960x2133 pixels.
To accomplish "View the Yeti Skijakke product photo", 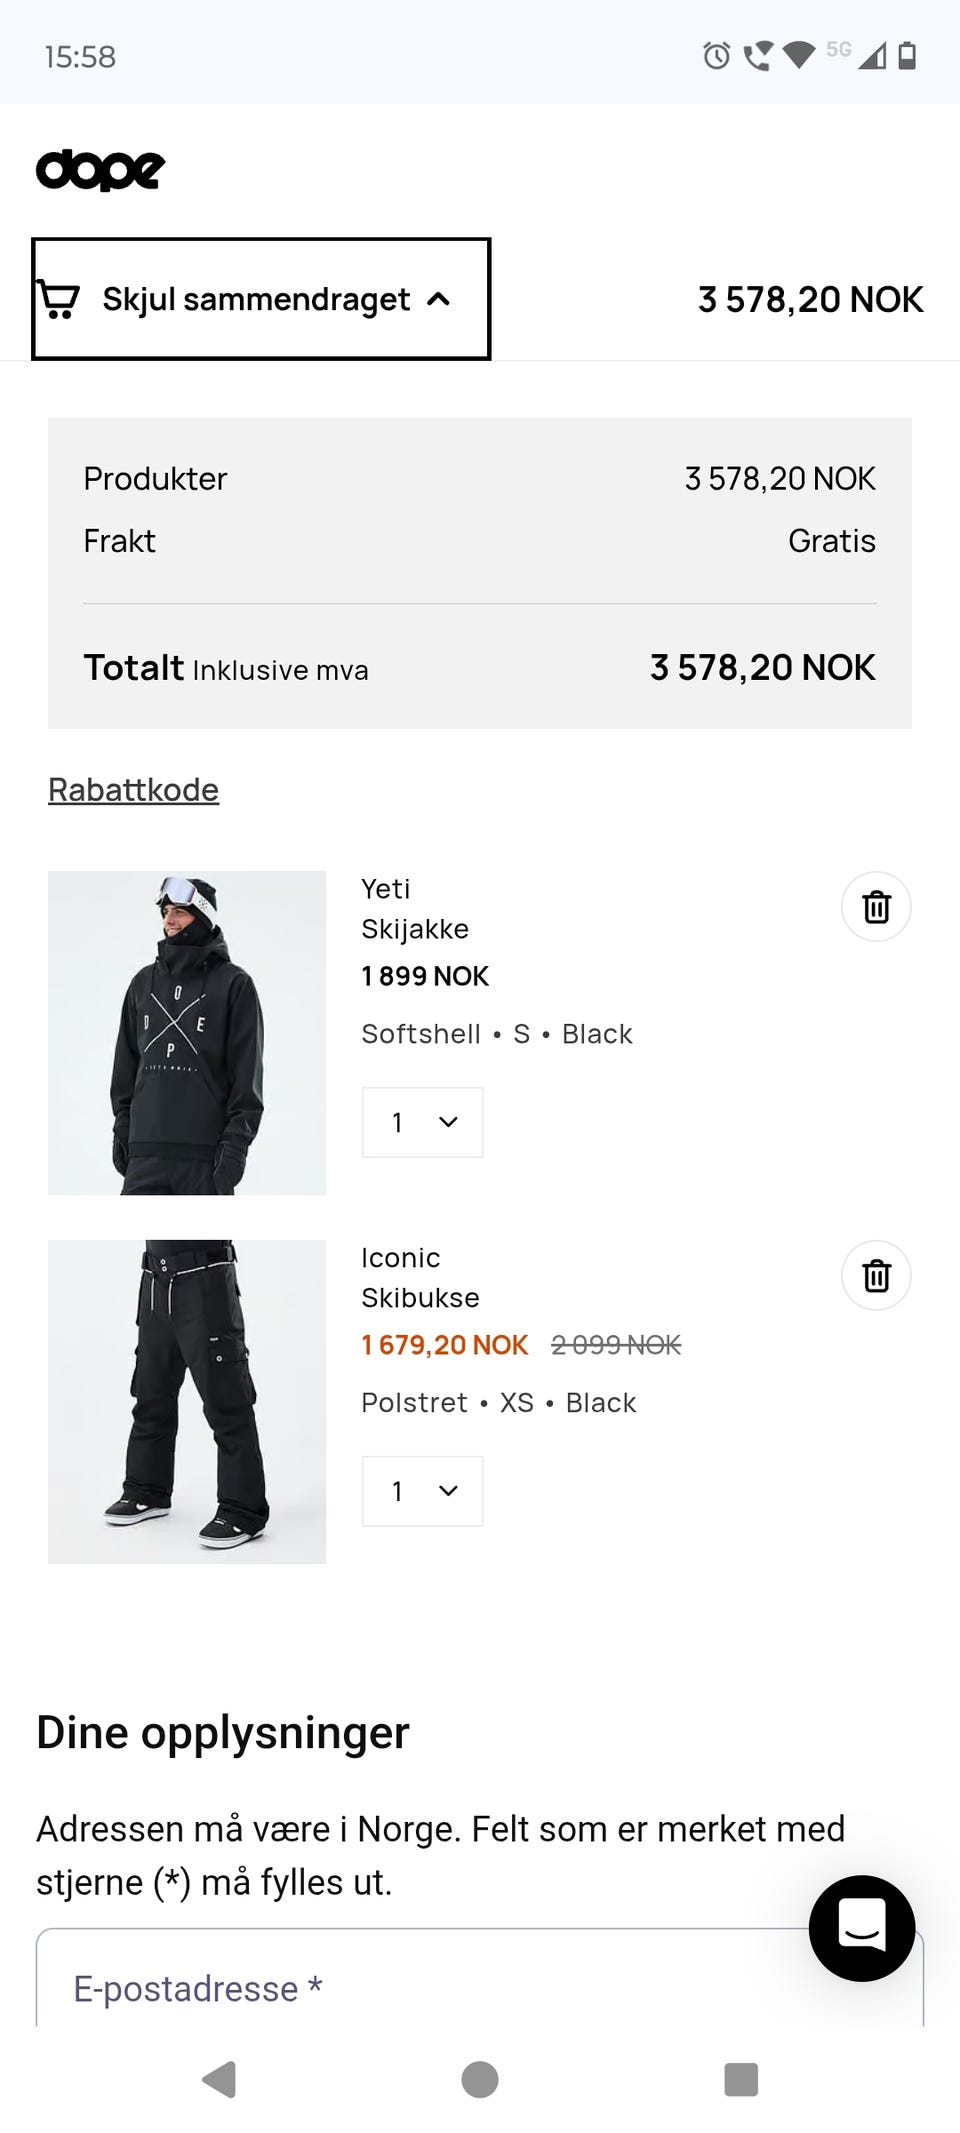I will pyautogui.click(x=186, y=1033).
